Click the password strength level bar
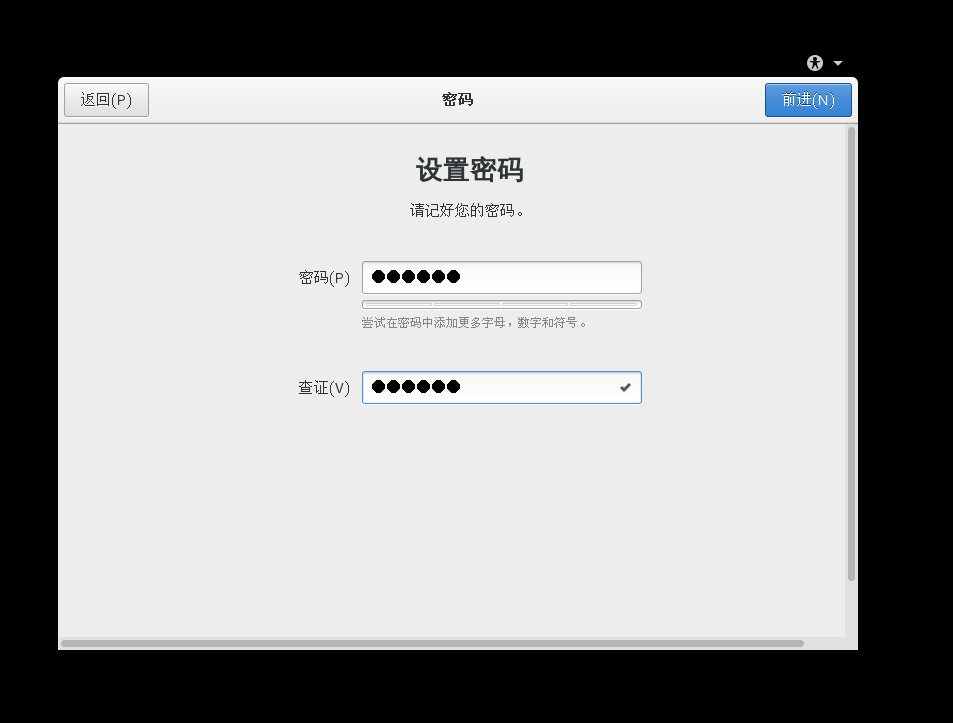The width and height of the screenshot is (953, 723). [501, 304]
